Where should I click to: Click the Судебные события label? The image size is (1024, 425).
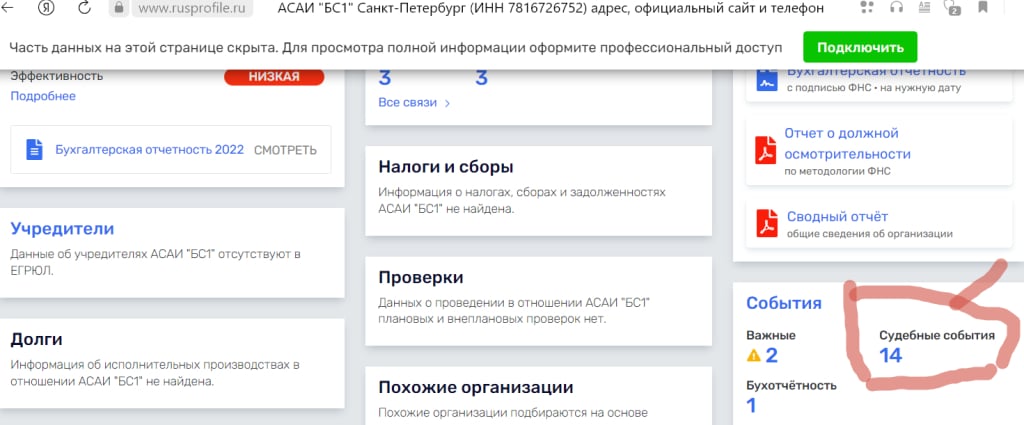coord(937,336)
